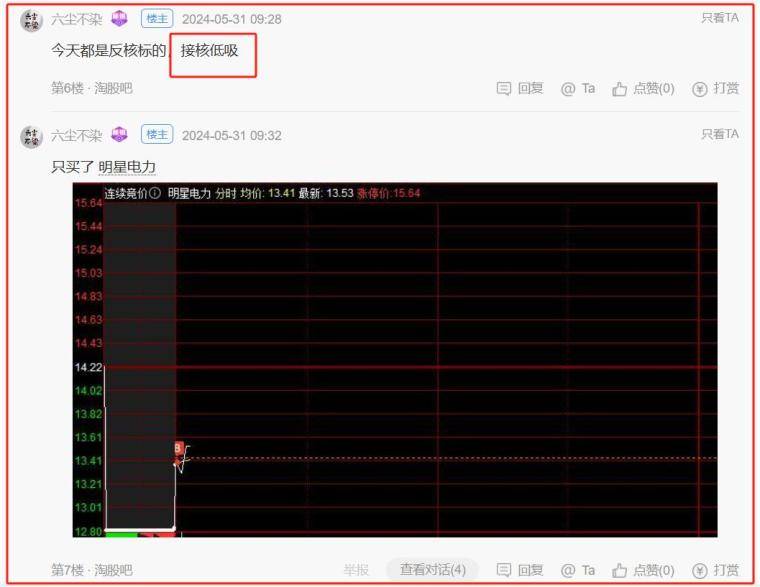
Task: Reply to the 第6楼 post
Action: pyautogui.click(x=520, y=88)
